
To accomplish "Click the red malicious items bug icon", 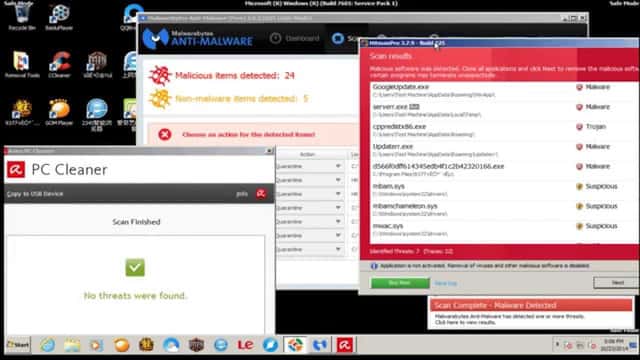I will [x=160, y=76].
